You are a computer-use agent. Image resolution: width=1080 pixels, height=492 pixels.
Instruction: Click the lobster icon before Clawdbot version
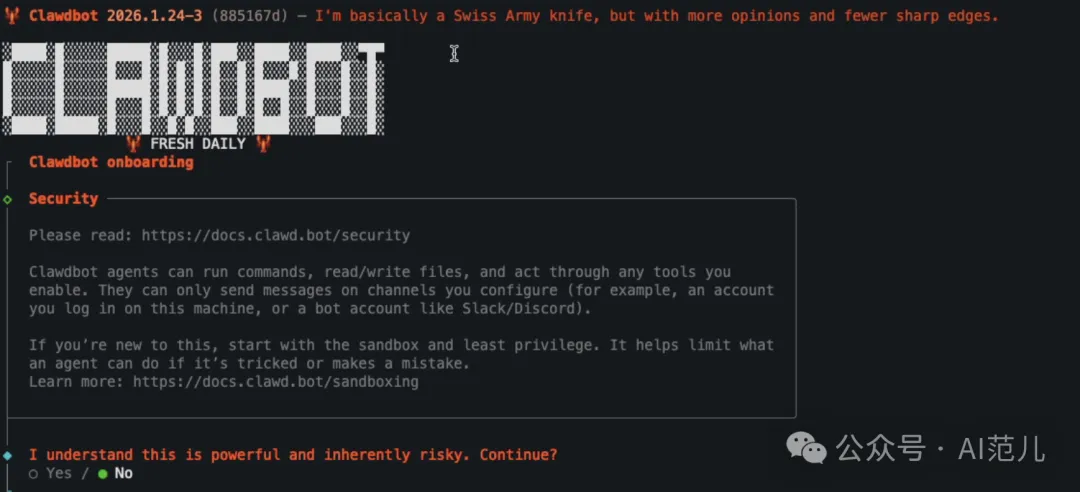(x=12, y=16)
